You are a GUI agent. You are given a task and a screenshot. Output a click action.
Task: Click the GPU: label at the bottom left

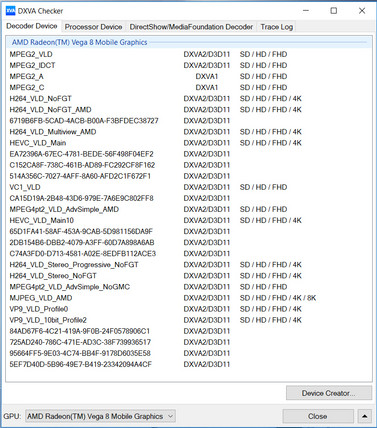[x=12, y=416]
